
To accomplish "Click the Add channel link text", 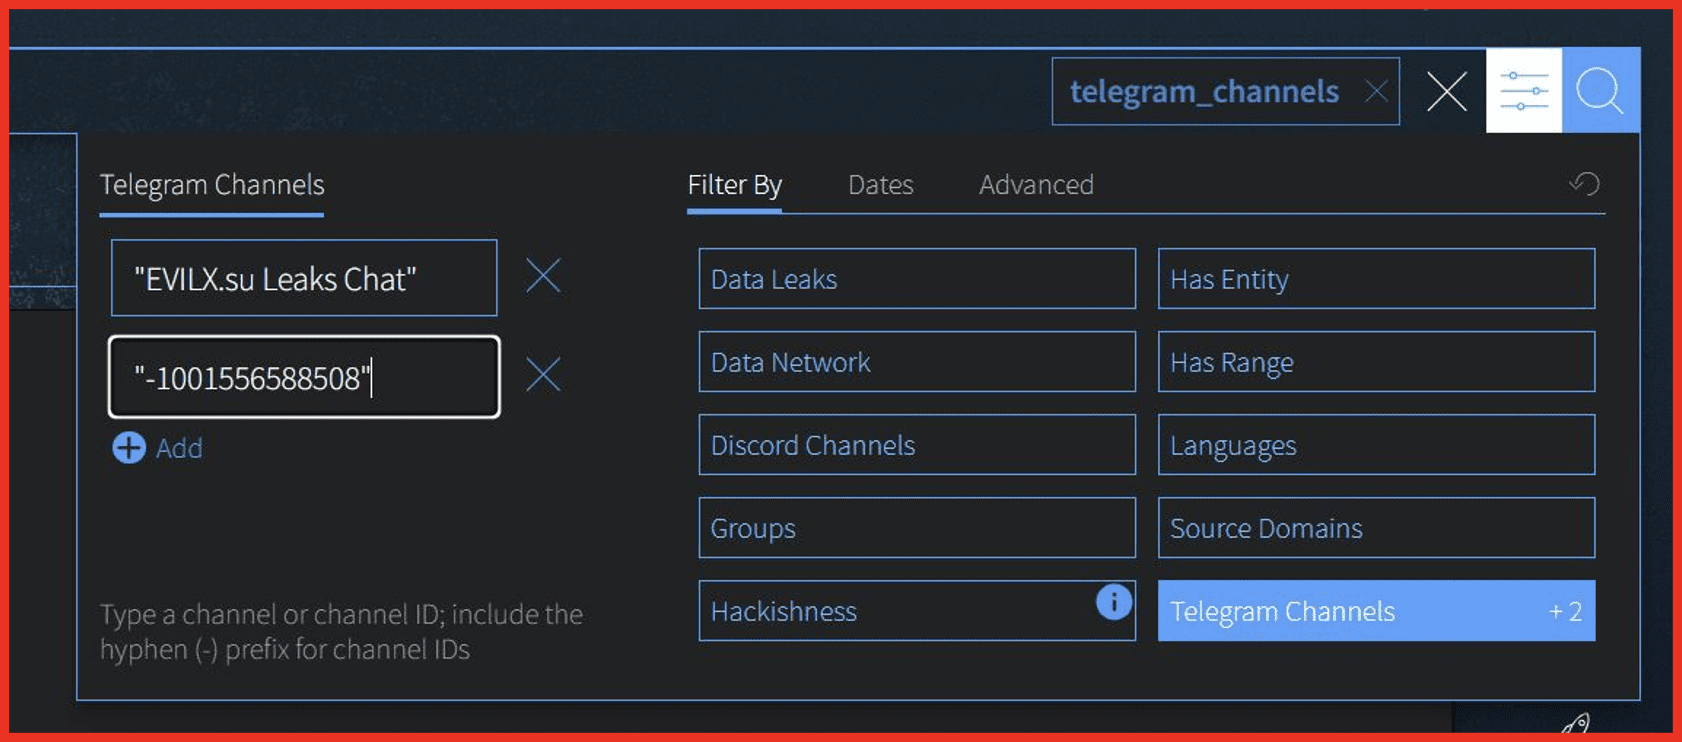I will [179, 448].
